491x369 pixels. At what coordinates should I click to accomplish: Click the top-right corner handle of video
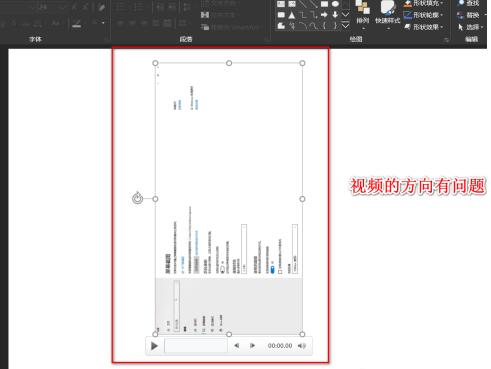point(302,63)
